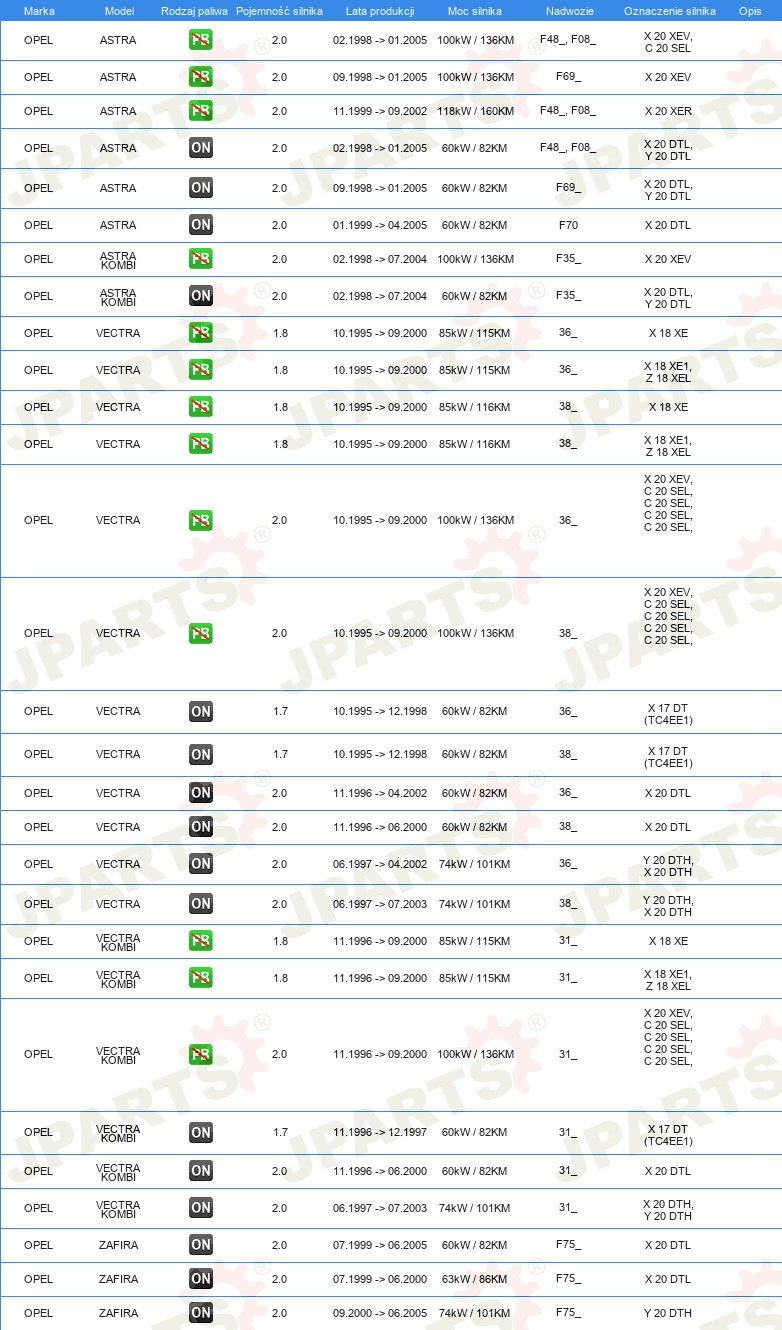Click the ON diesel icon in ASTRA F70 row
The image size is (782, 1330).
click(x=201, y=225)
